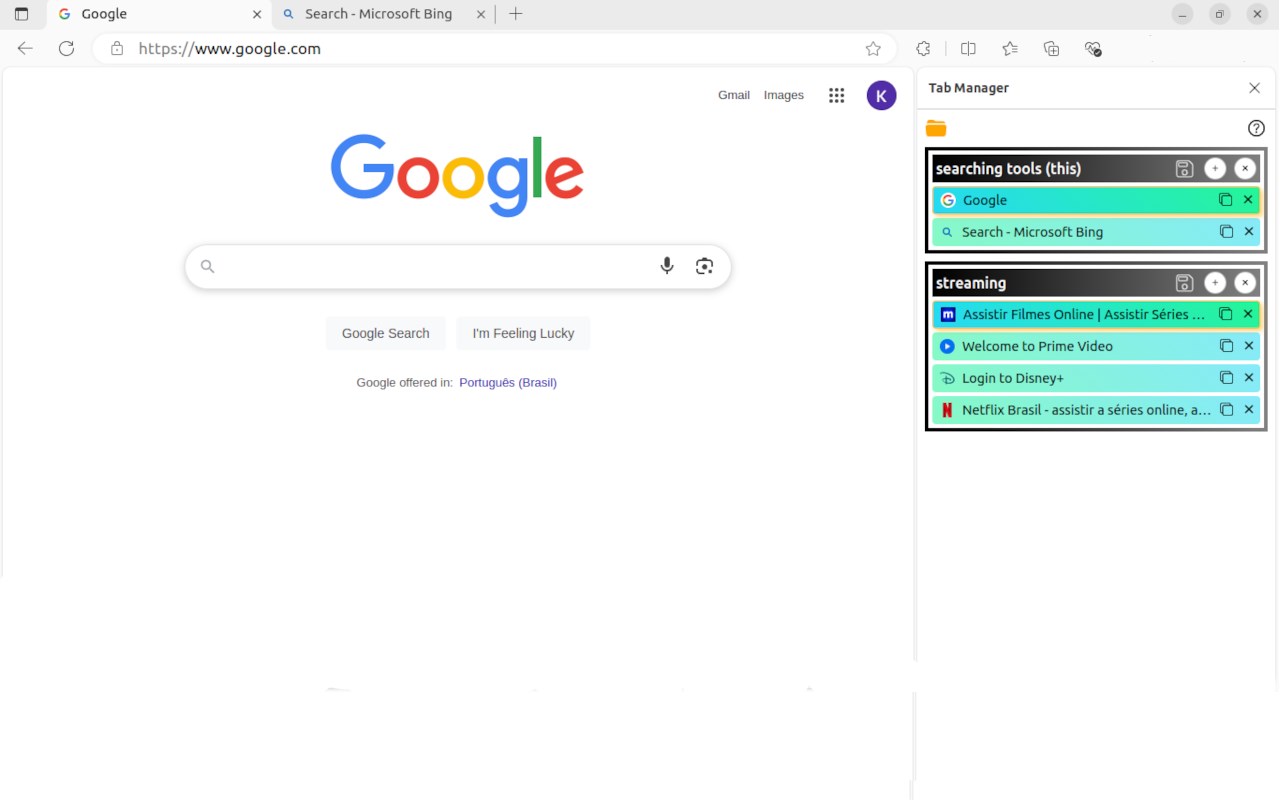This screenshot has height=800, width=1280.
Task: Open the Extensions puzzle icon
Action: [x=923, y=48]
